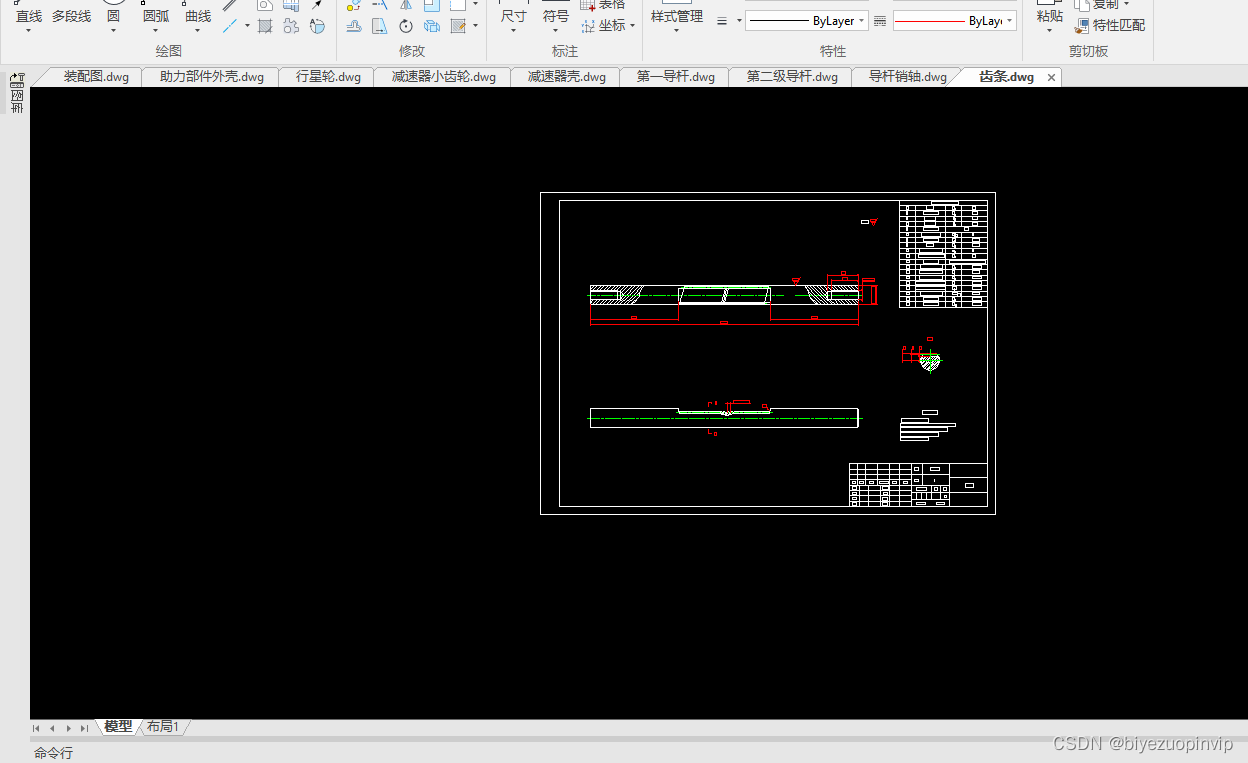Go to next layout tab arrow
Image resolution: width=1248 pixels, height=763 pixels.
point(68,728)
